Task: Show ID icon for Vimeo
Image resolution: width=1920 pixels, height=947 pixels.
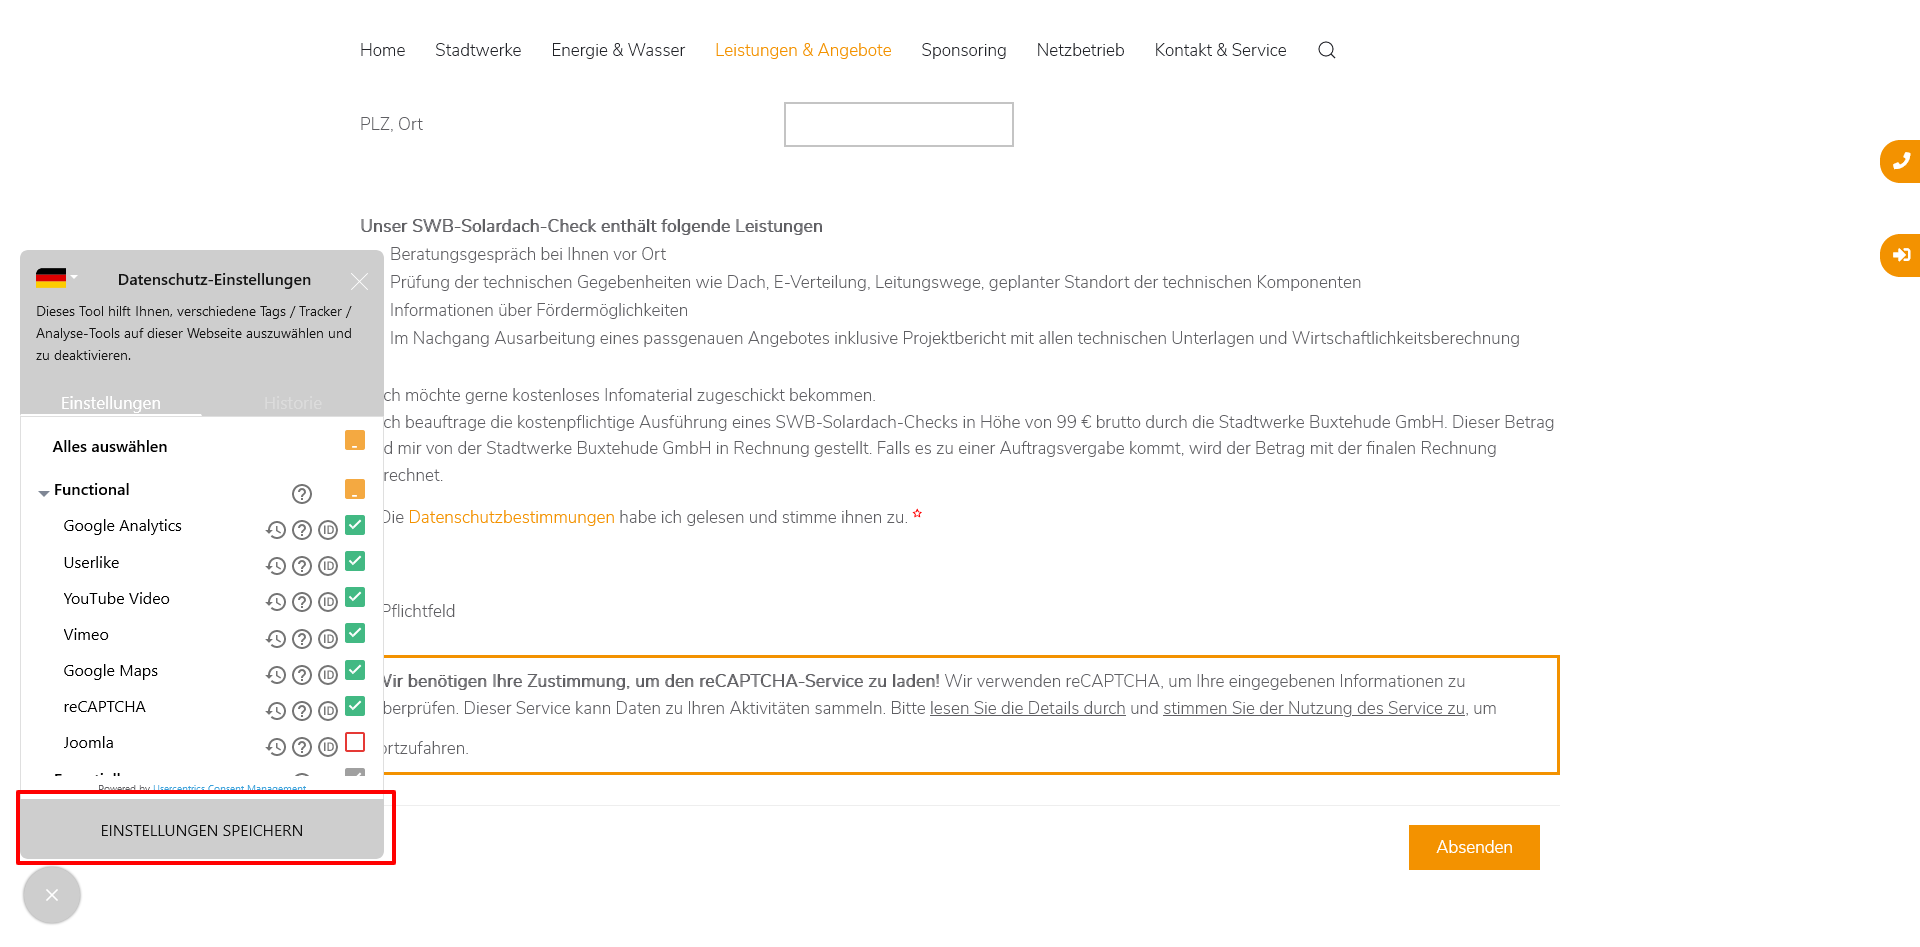Action: tap(328, 639)
